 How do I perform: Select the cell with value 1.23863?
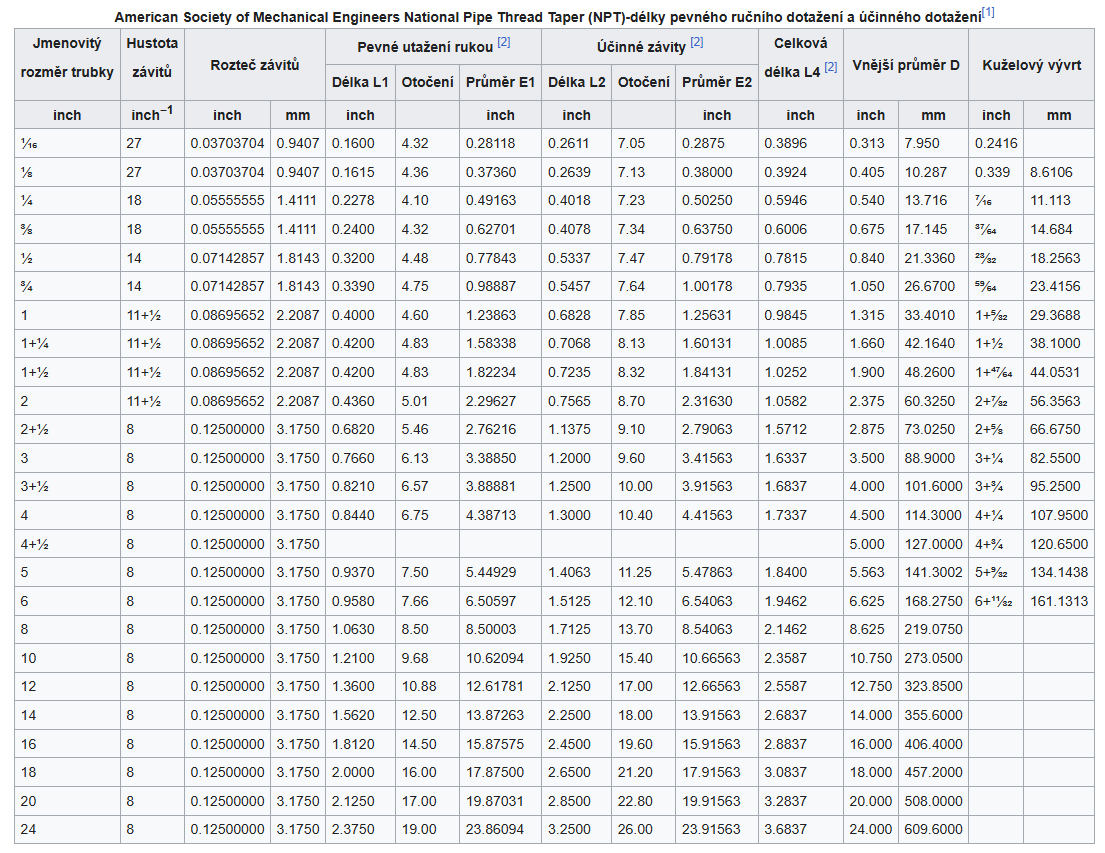tap(500, 315)
